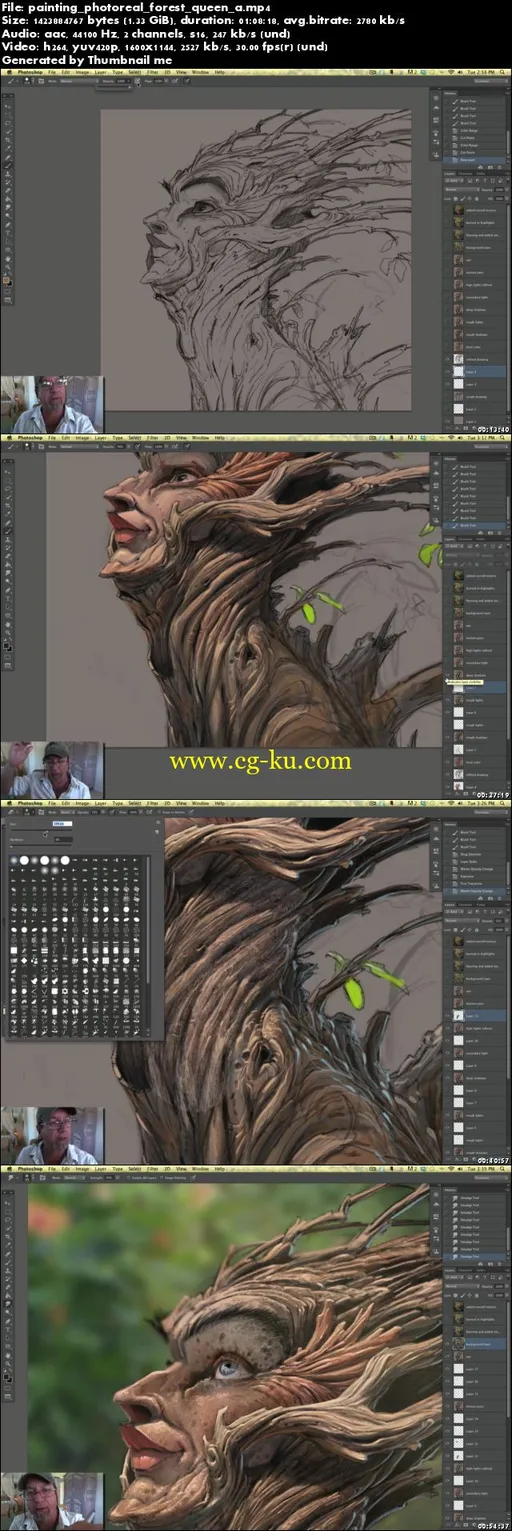The width and height of the screenshot is (512, 1531).
Task: Toggle visibility of Layer 17 in 00:54:37 frame
Action: point(448,1371)
